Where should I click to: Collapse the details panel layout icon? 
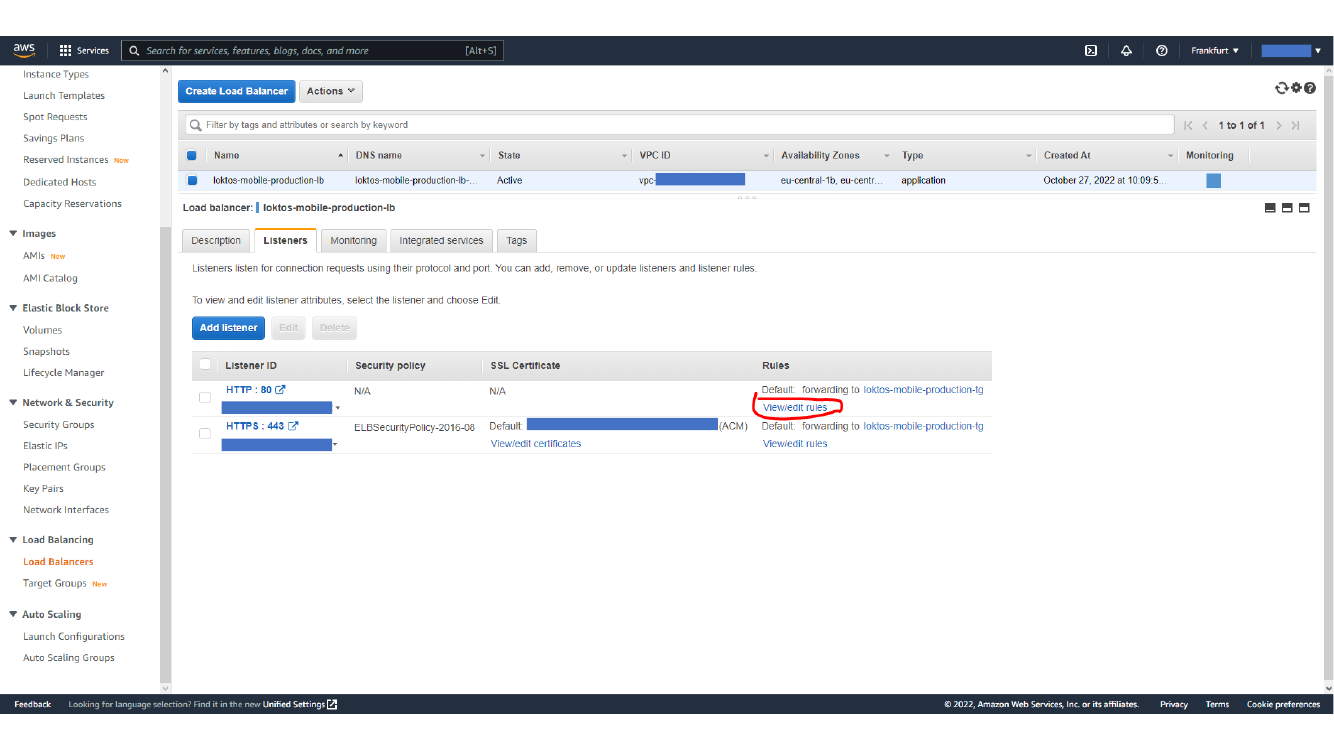point(1270,208)
